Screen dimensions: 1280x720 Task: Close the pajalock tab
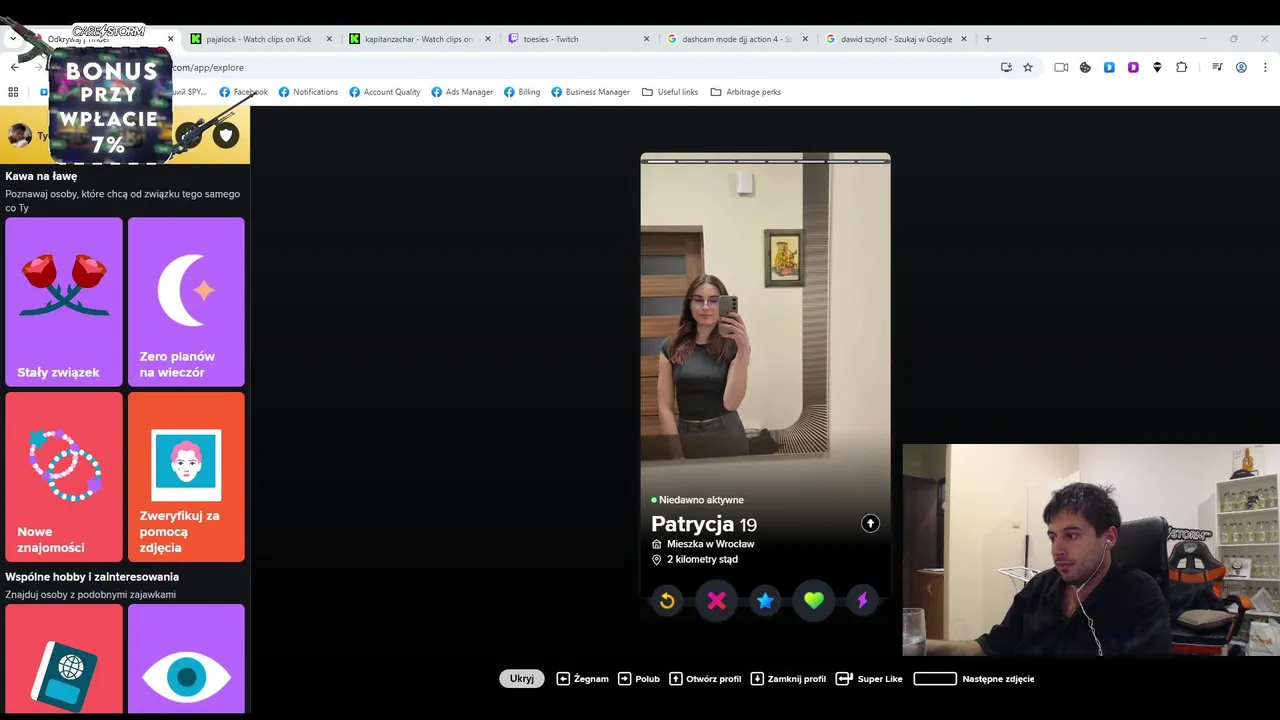(x=329, y=39)
